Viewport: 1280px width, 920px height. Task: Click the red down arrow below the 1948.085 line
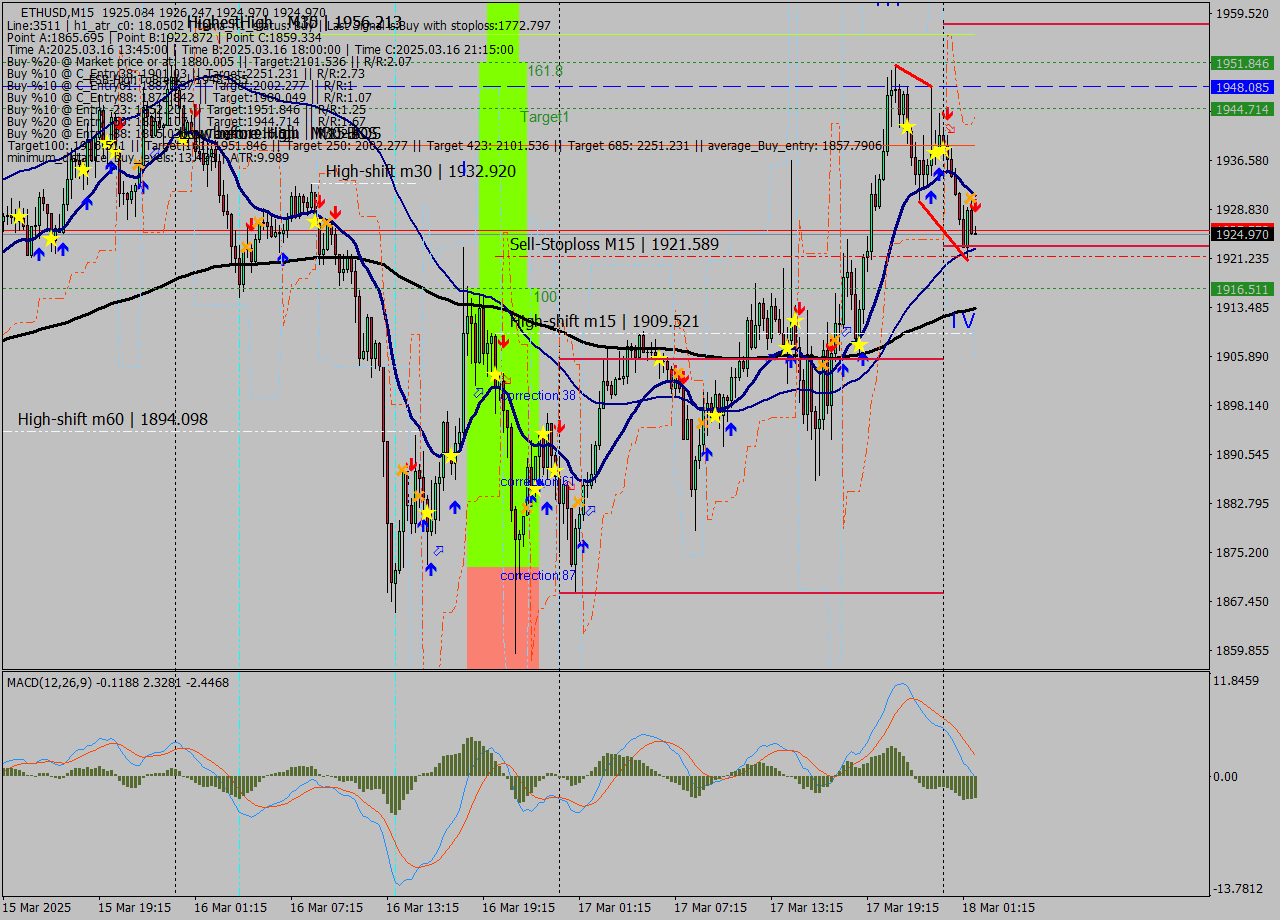pos(946,113)
